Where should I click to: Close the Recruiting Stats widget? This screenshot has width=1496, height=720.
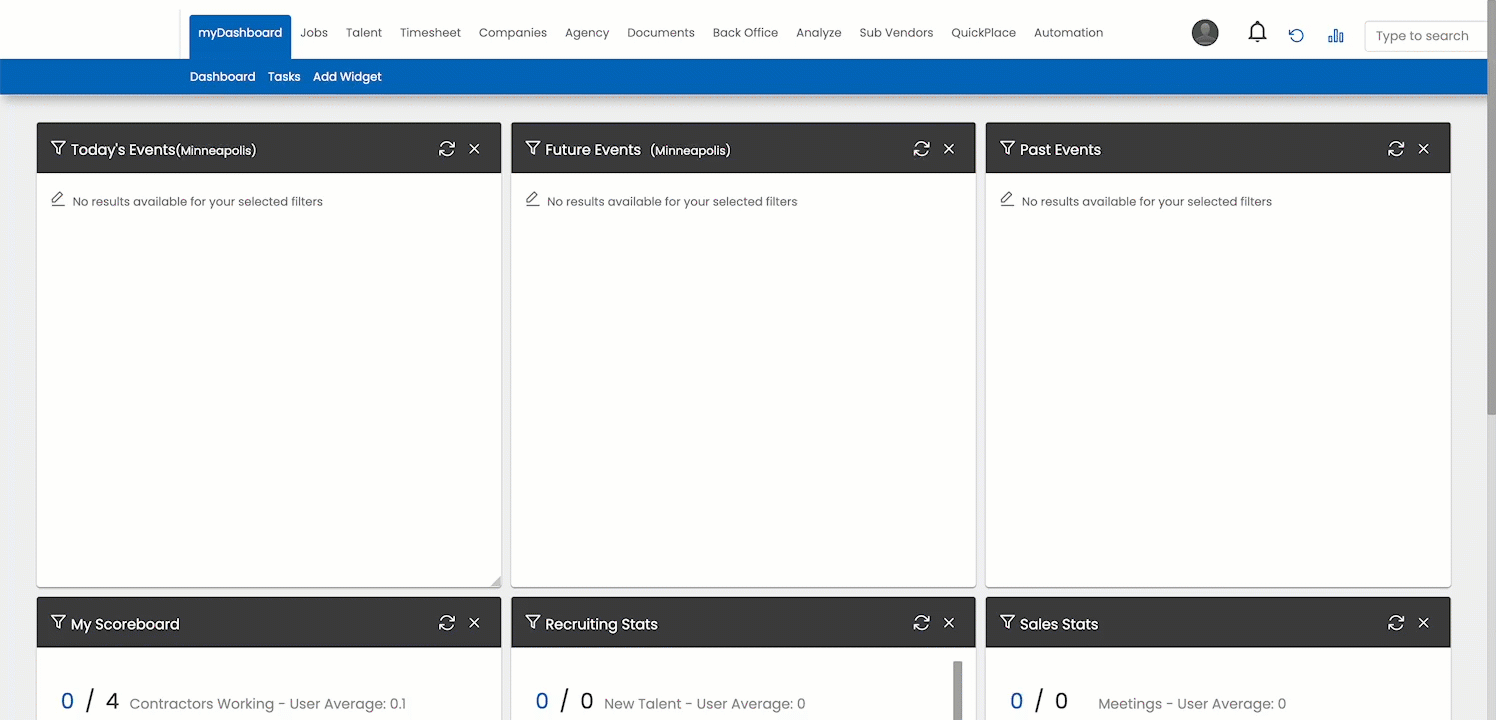tap(949, 623)
